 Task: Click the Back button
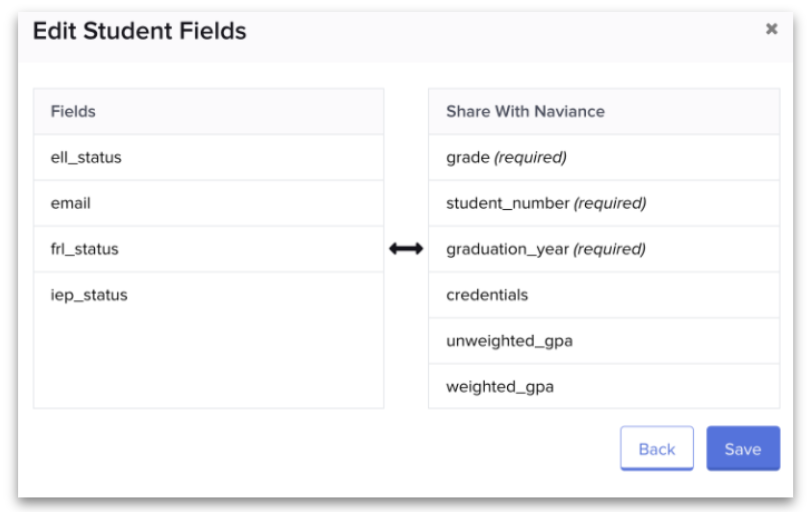(656, 449)
